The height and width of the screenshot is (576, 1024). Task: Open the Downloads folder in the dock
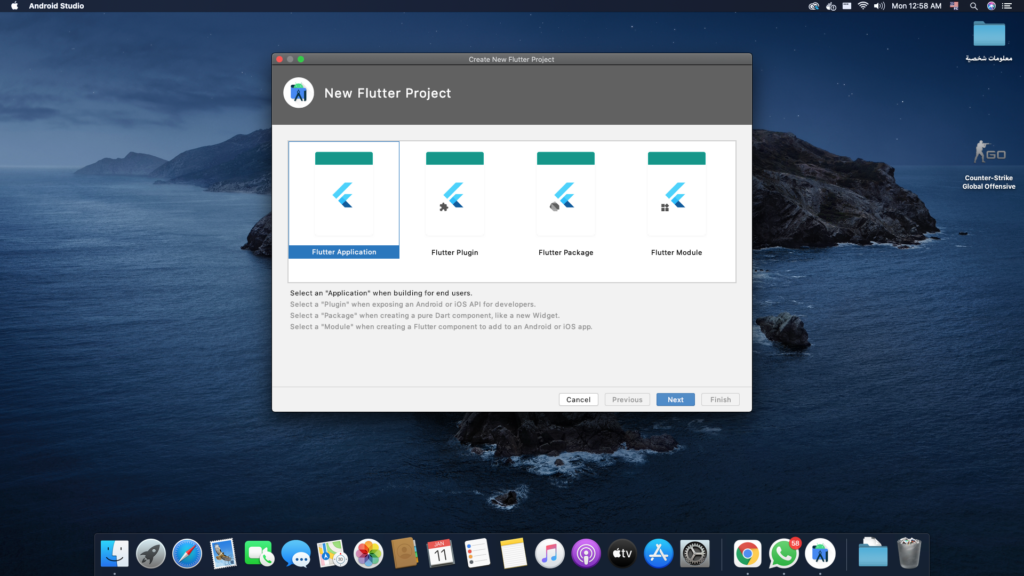point(872,554)
